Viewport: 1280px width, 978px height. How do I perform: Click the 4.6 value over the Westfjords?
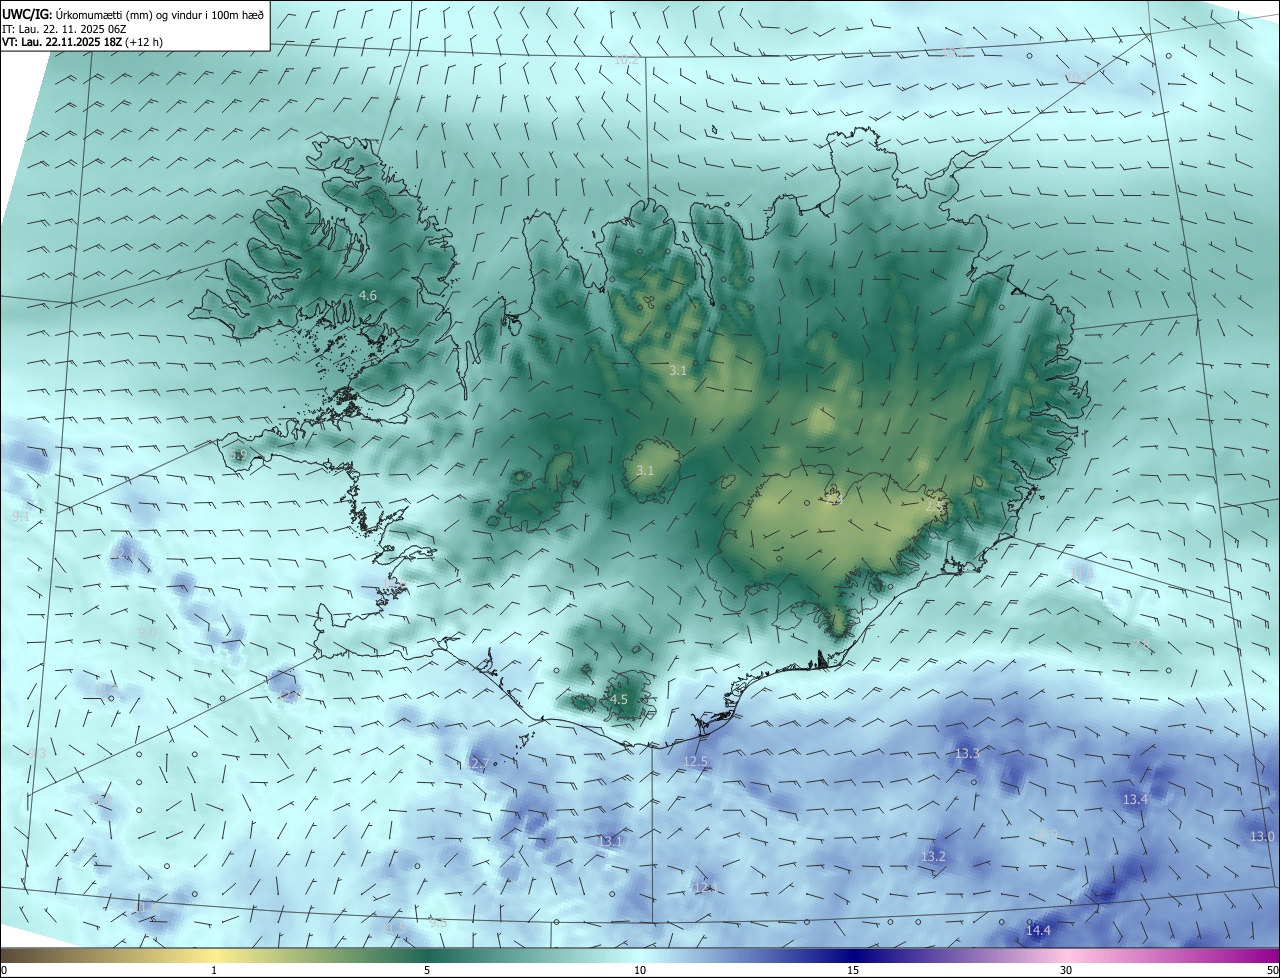(x=368, y=295)
